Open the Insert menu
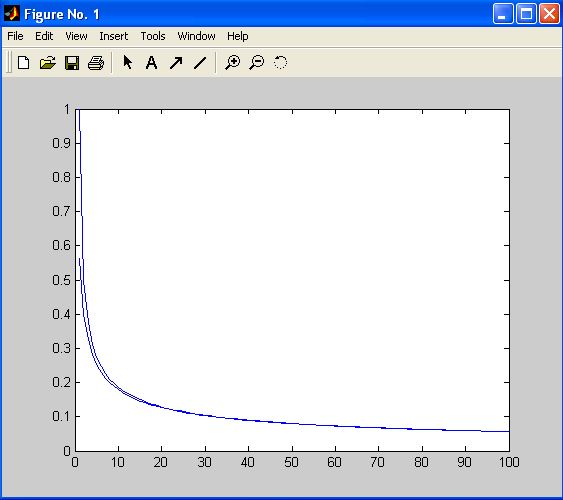 (x=113, y=36)
